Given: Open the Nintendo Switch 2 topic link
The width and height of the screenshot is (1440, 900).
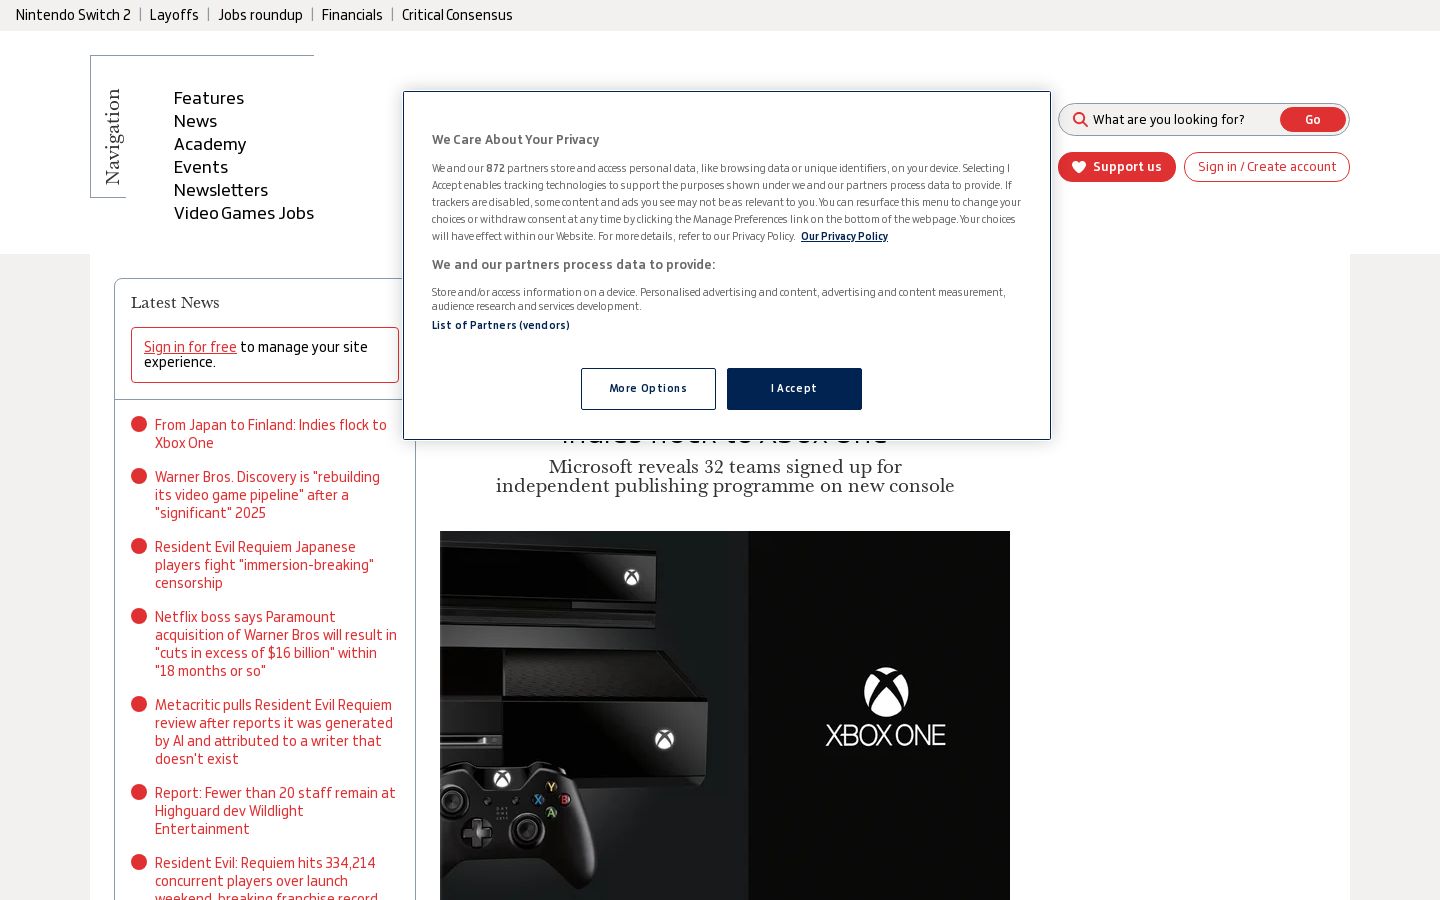Looking at the screenshot, I should click(x=73, y=15).
